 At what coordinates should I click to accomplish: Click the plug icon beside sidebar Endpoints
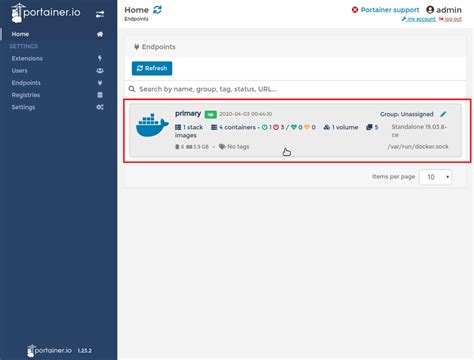pos(100,83)
